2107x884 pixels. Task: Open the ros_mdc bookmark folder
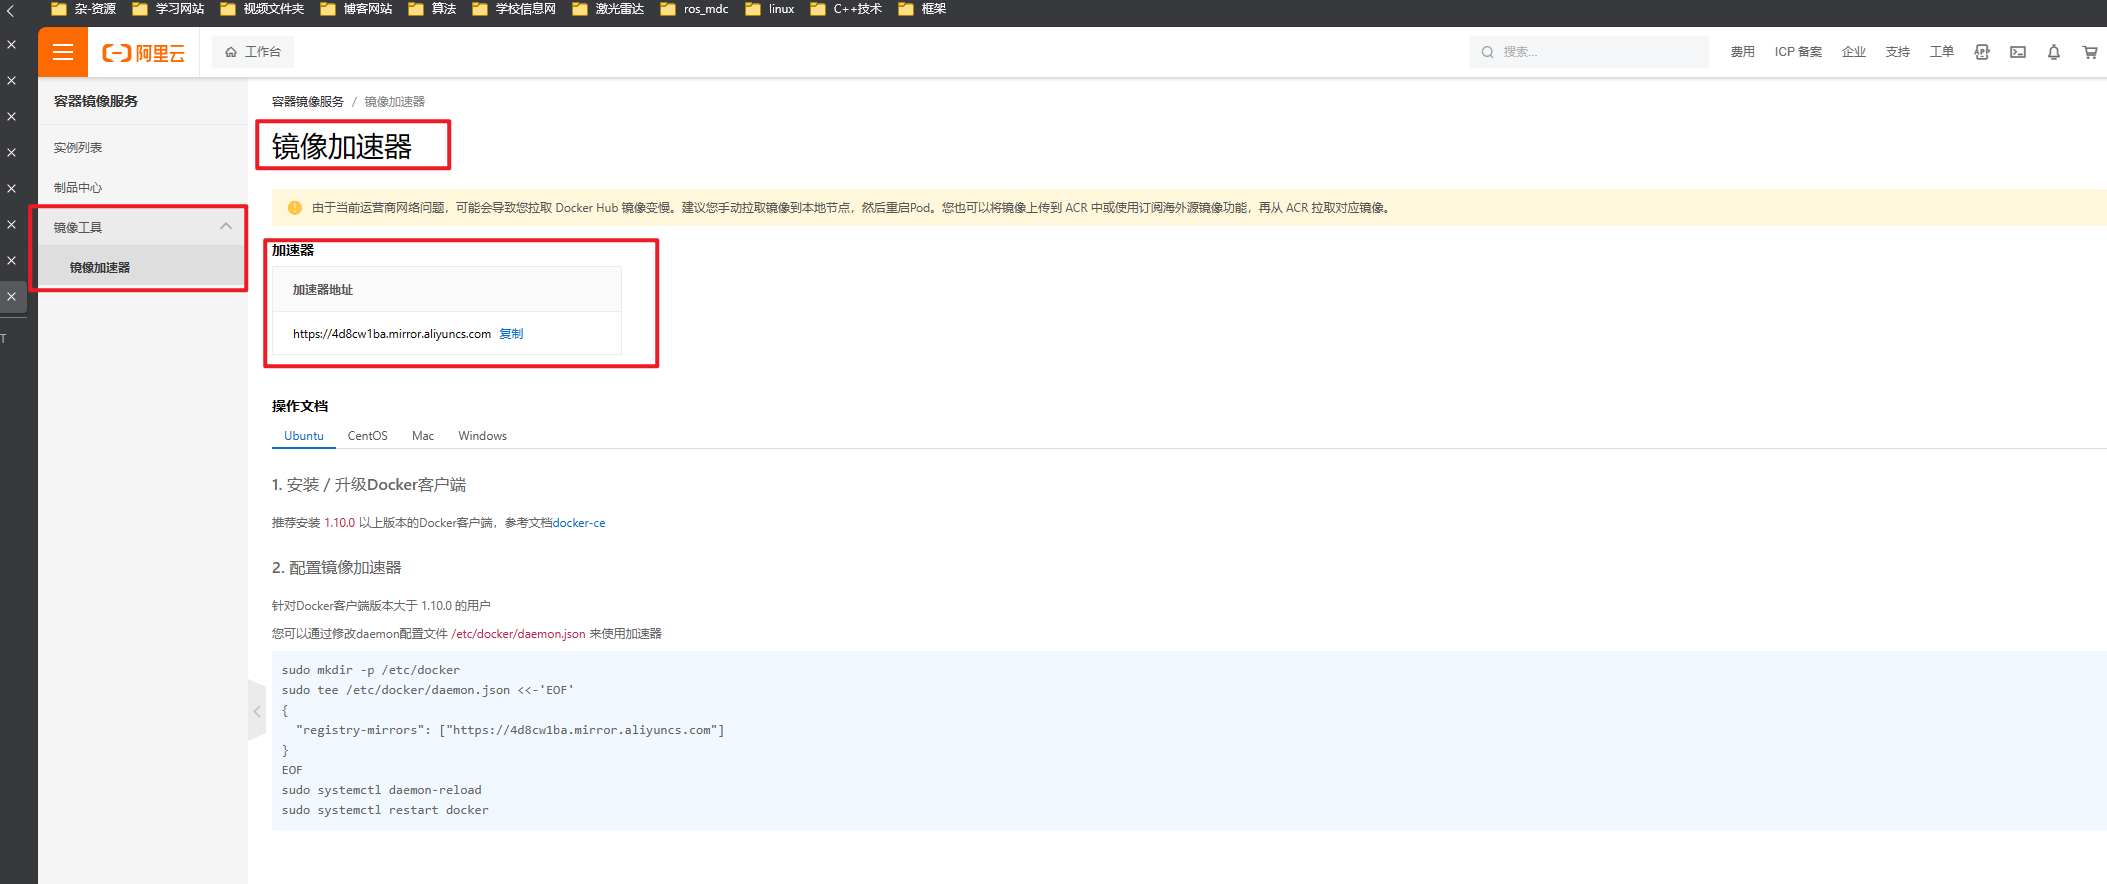click(694, 9)
